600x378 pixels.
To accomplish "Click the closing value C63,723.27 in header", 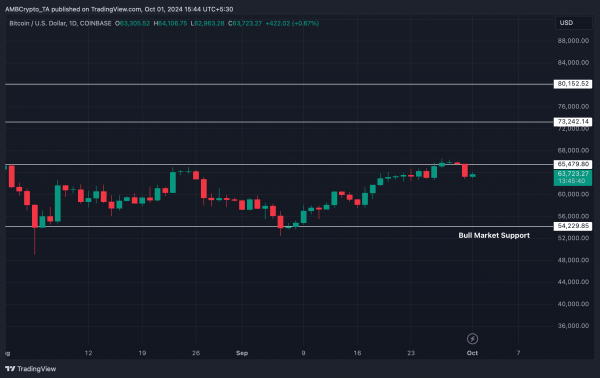I will [x=245, y=23].
